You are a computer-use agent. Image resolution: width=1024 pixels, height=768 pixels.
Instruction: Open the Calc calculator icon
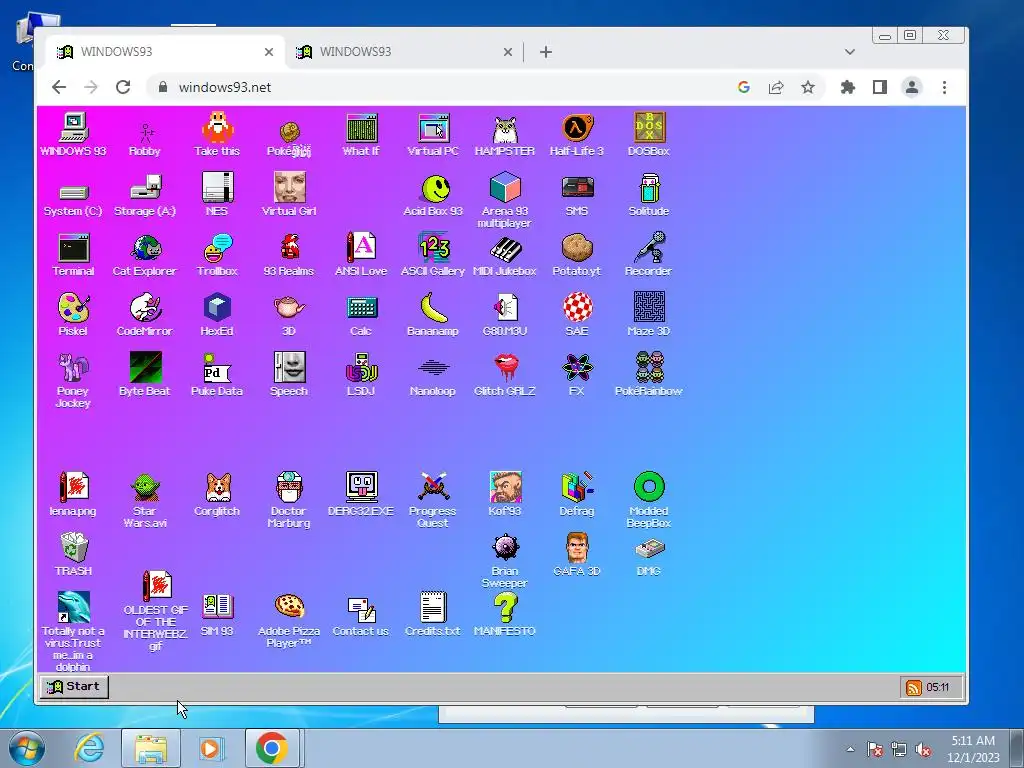[361, 308]
